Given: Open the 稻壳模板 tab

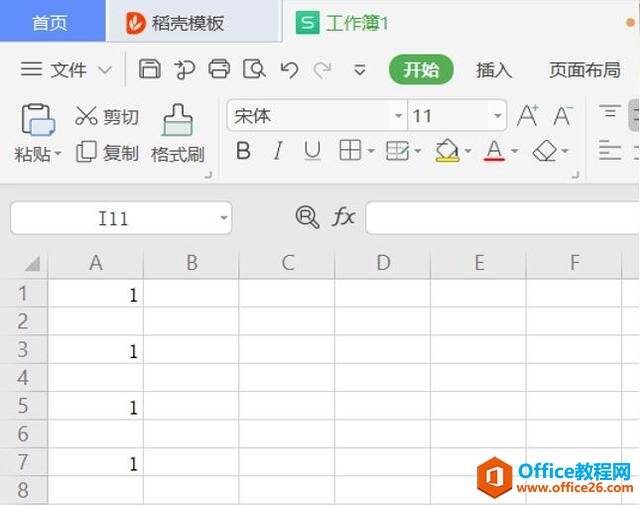Looking at the screenshot, I should point(194,22).
